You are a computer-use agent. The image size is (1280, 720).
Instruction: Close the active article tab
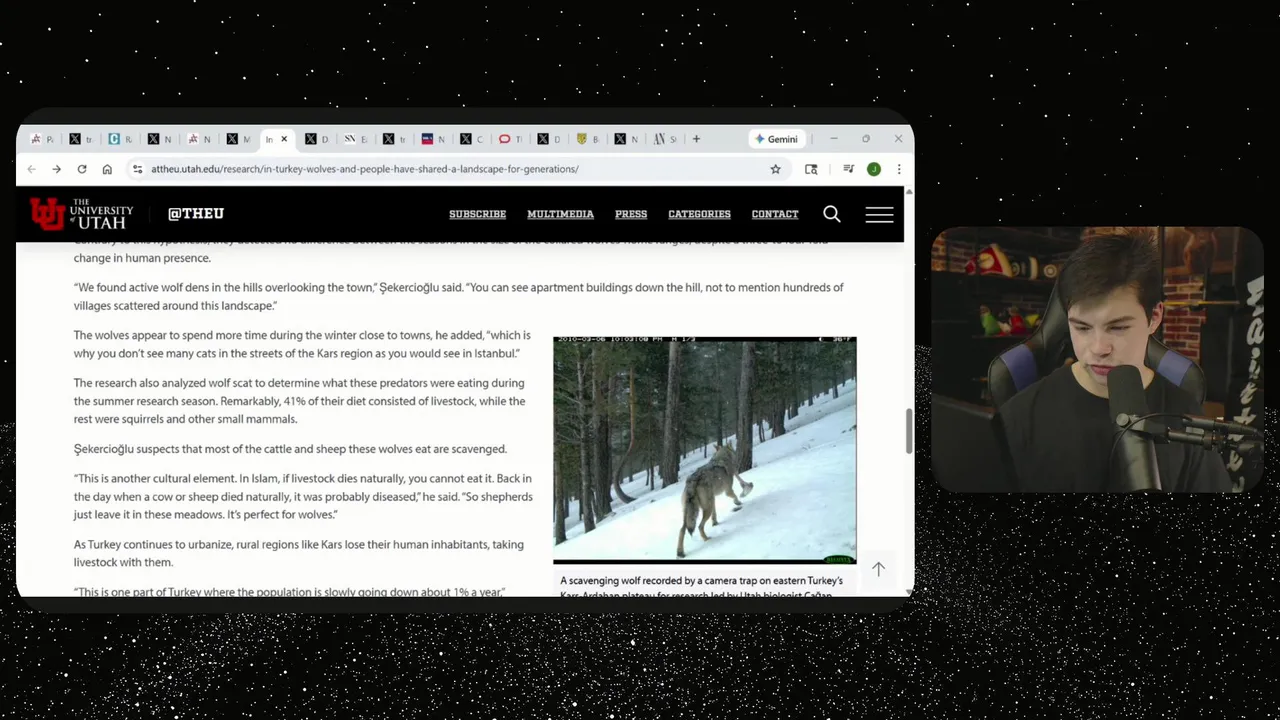pyautogui.click(x=284, y=139)
